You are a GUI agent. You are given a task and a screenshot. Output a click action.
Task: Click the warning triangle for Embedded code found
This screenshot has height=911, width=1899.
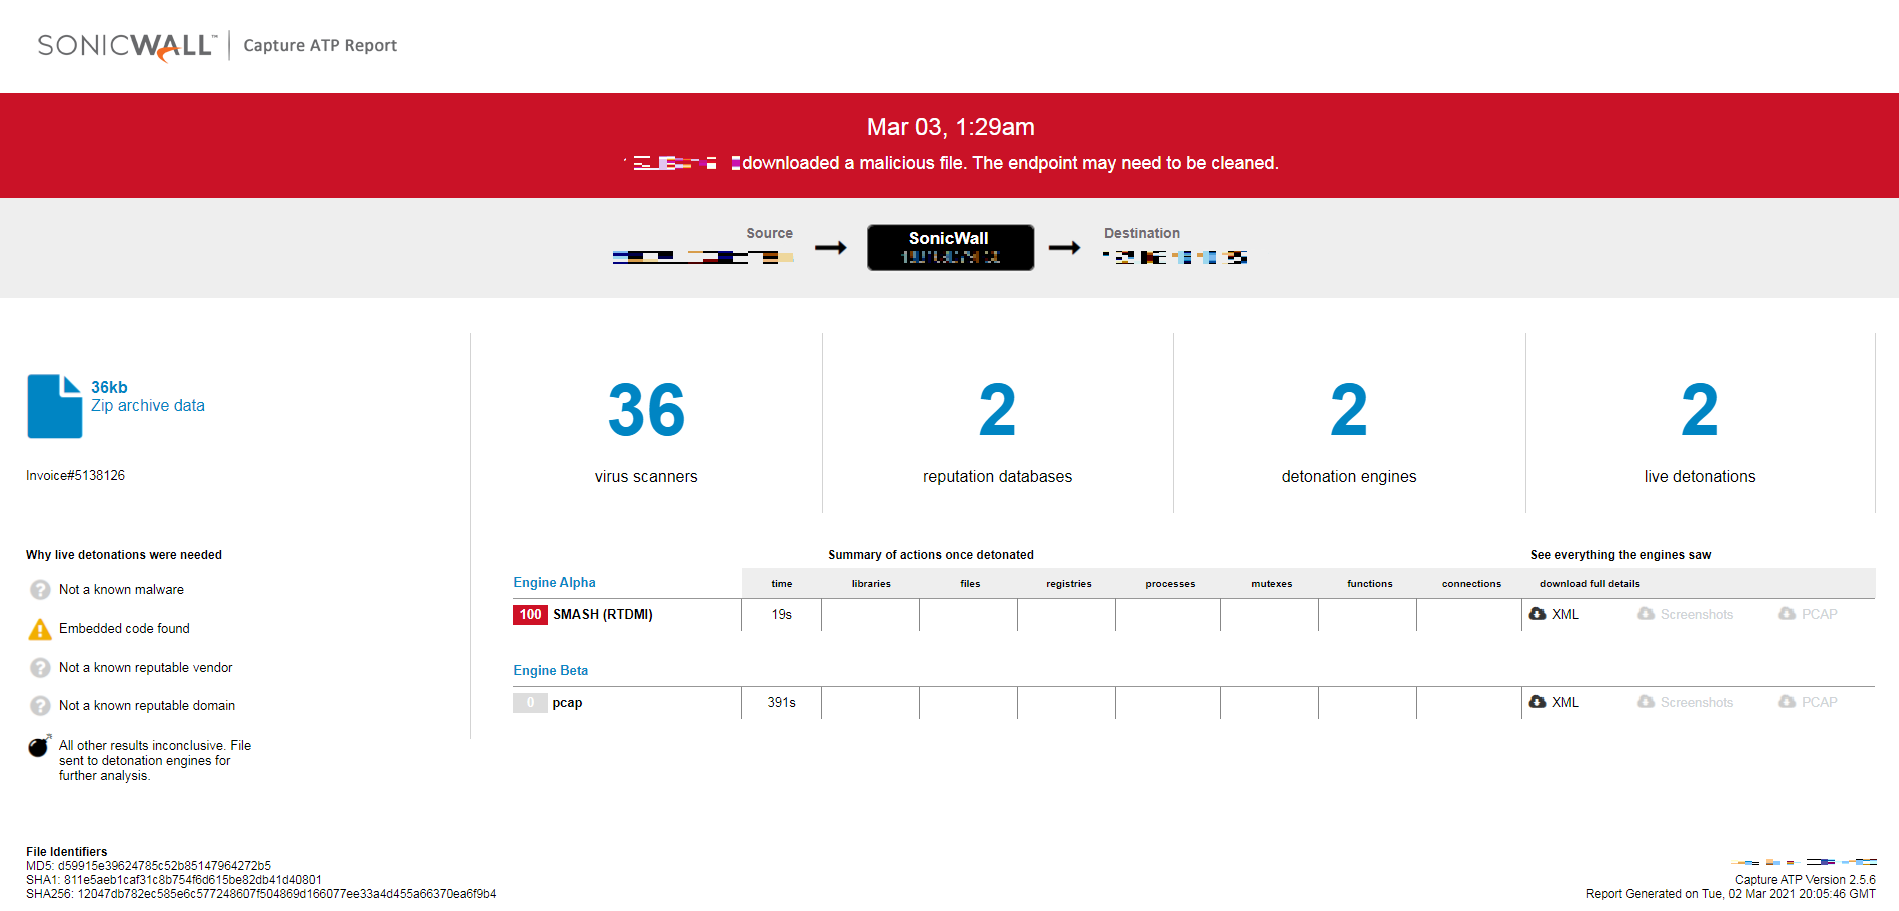[x=40, y=629]
